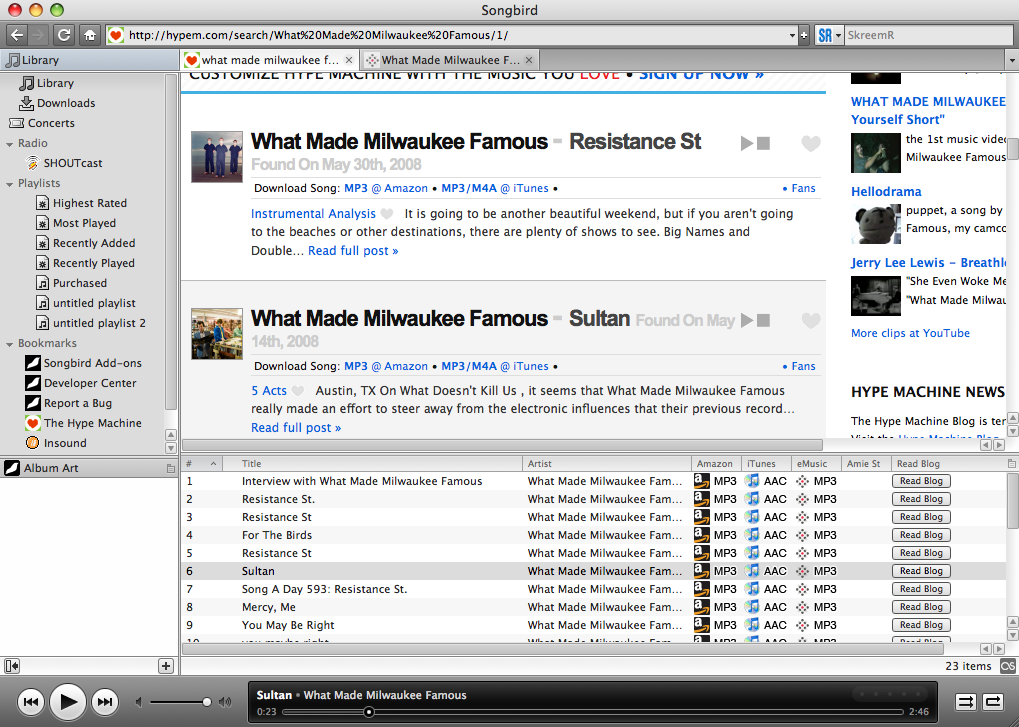This screenshot has width=1019, height=727.
Task: Collapse the Playlists section
Action: coord(9,184)
